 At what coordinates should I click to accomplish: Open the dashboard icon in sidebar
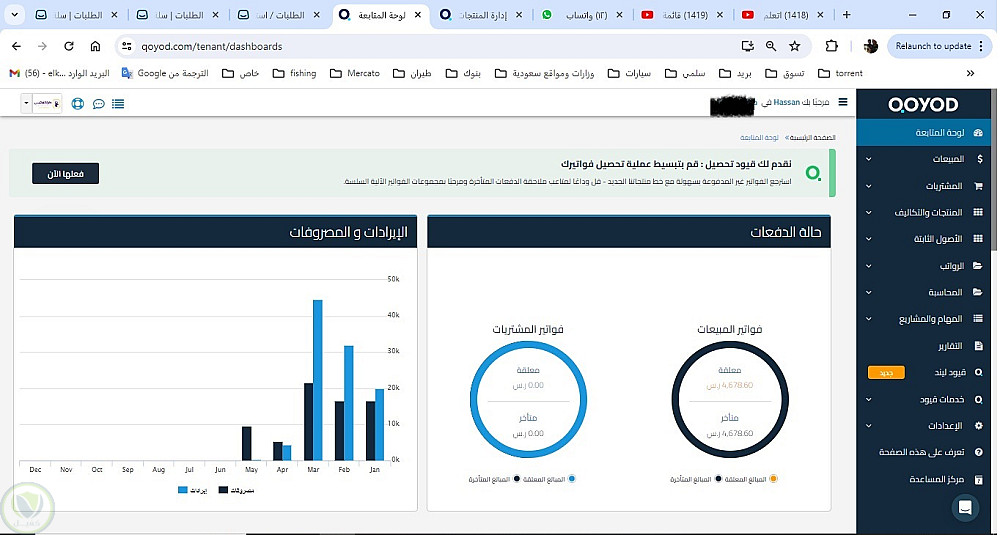point(978,133)
